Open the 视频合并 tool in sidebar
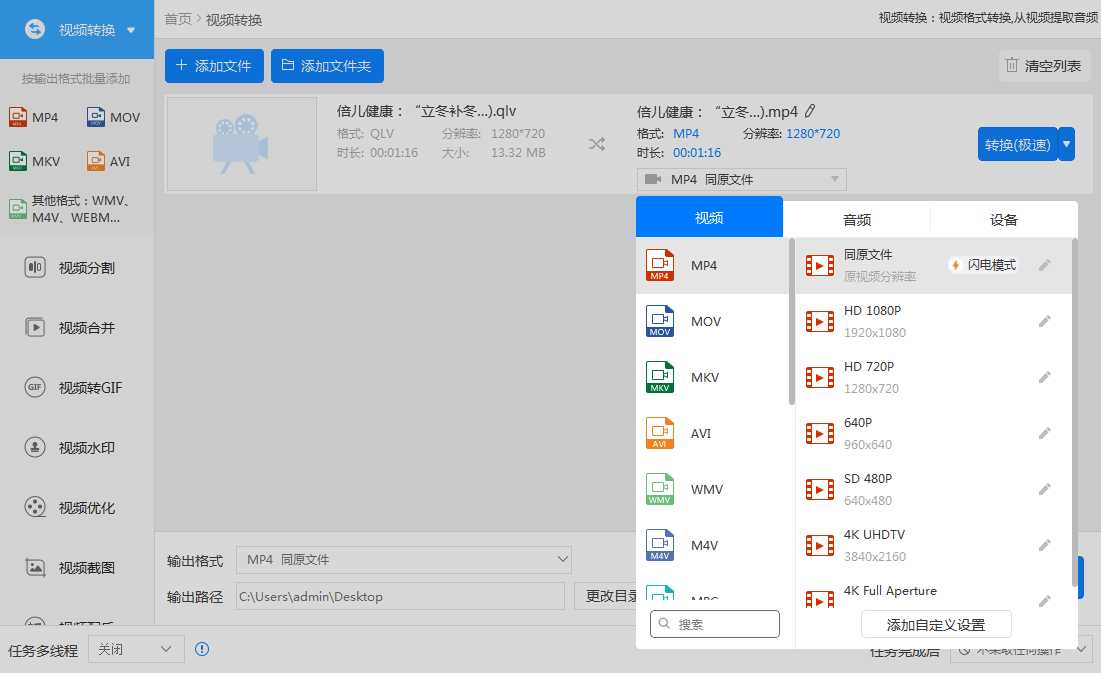 tap(77, 328)
